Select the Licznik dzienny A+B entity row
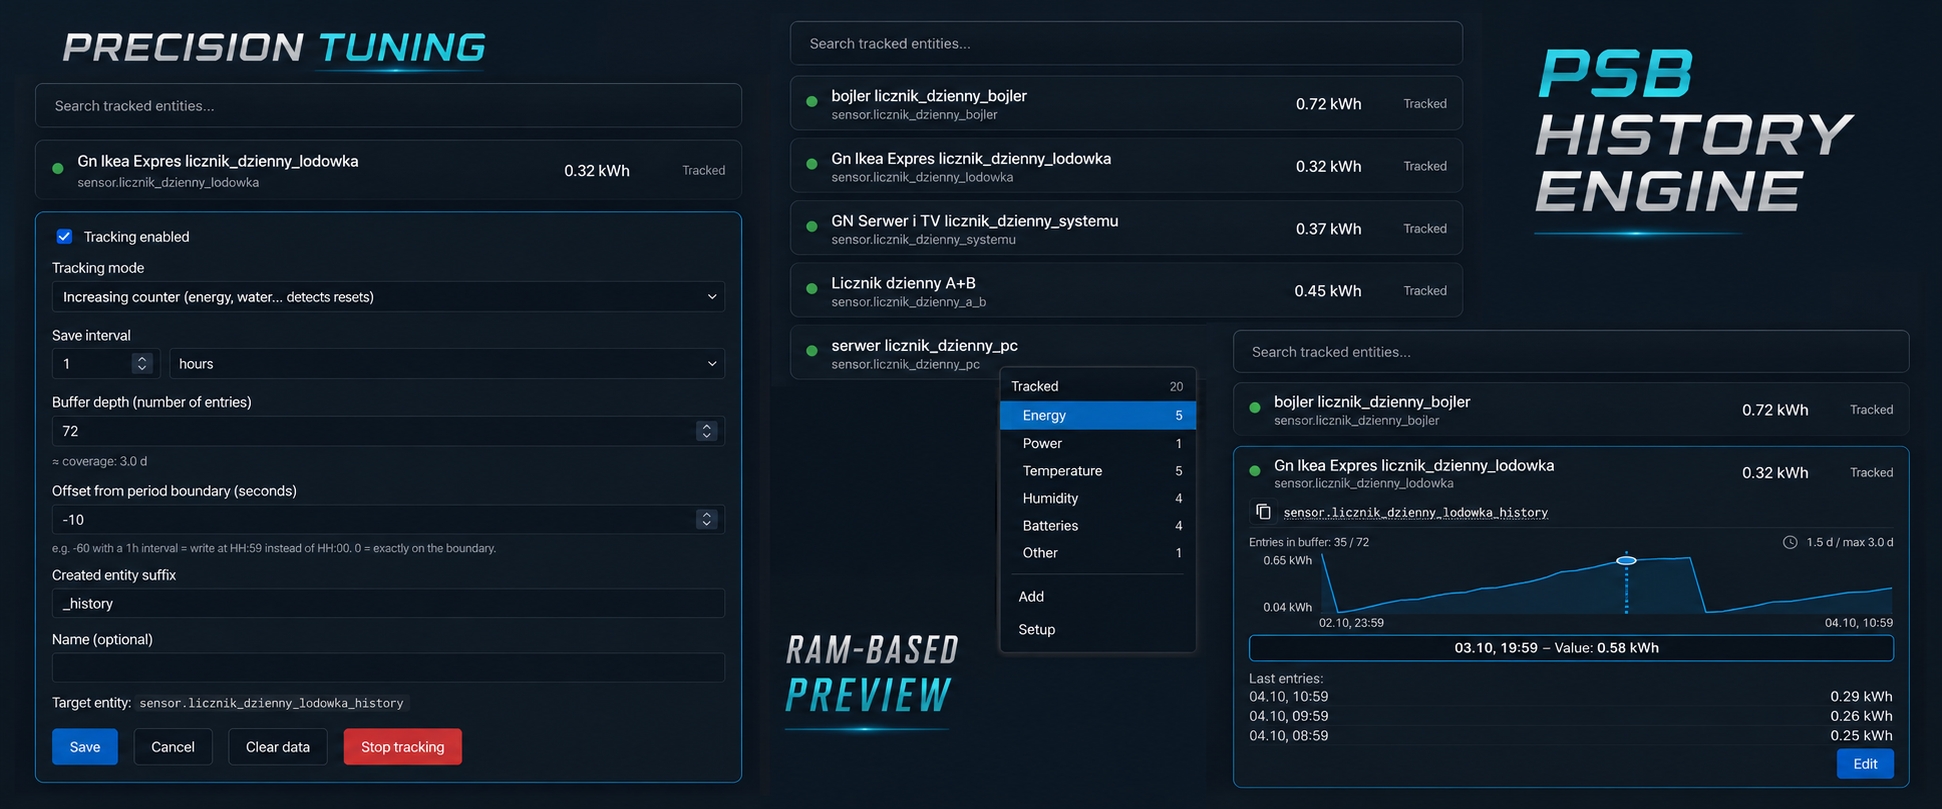Screen dimensions: 1942x809 pyautogui.click(x=1126, y=291)
